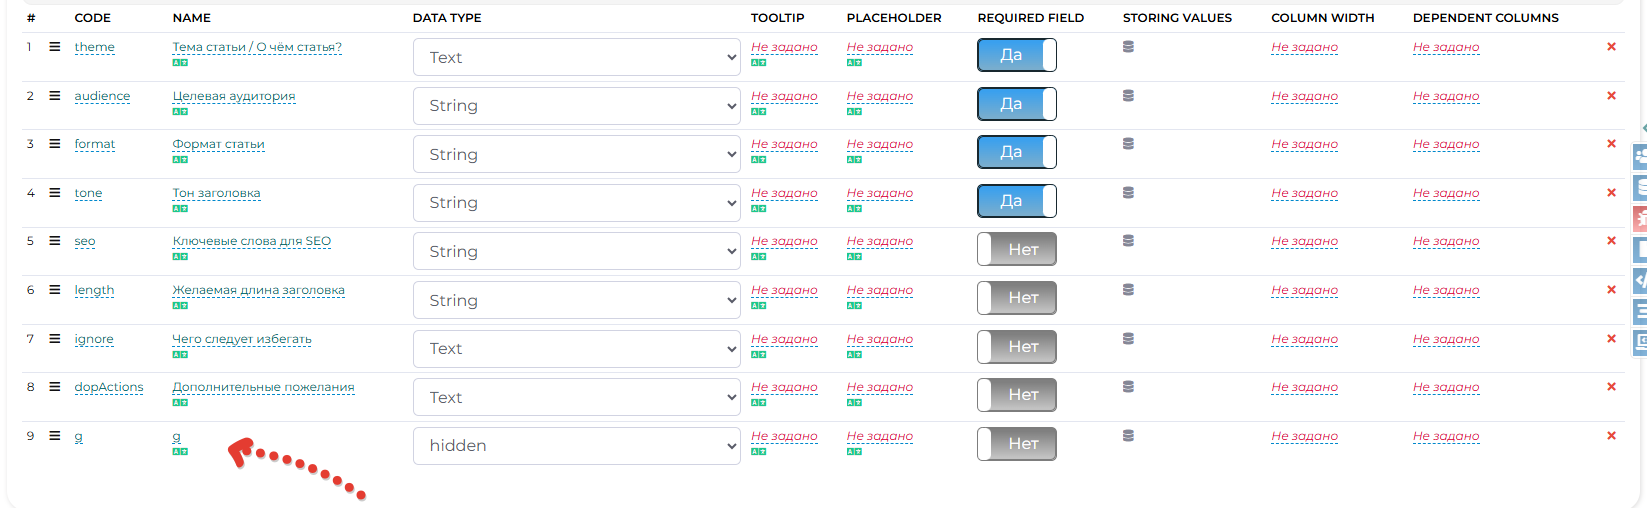Click database icon in length row

1128,290
